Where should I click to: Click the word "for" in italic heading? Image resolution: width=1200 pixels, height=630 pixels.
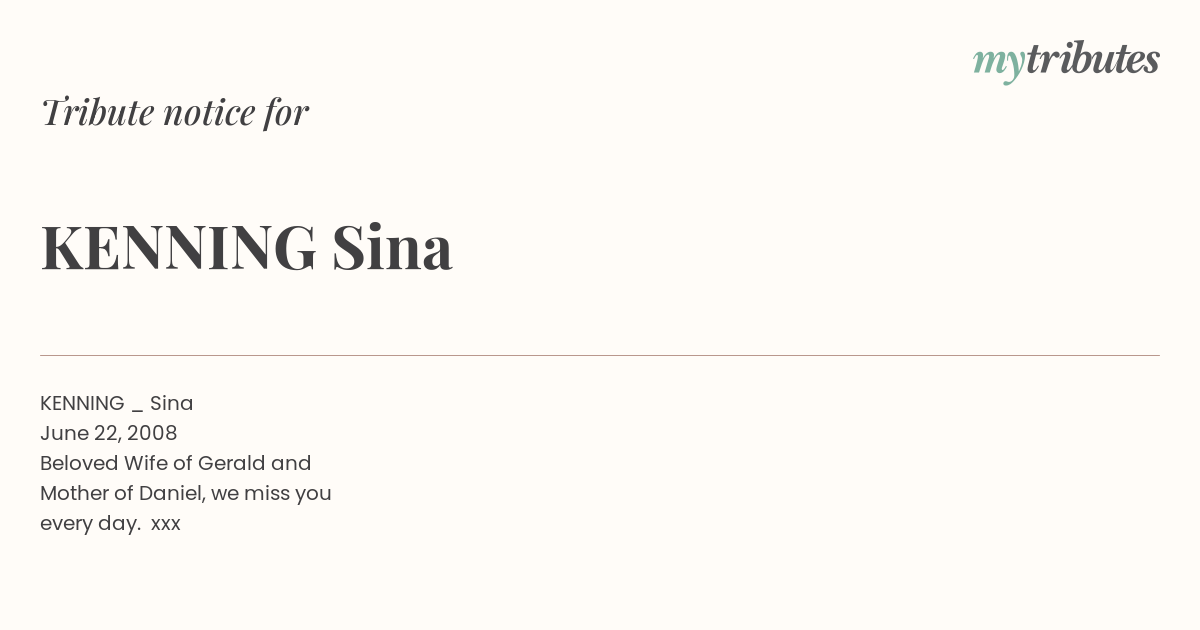[287, 113]
